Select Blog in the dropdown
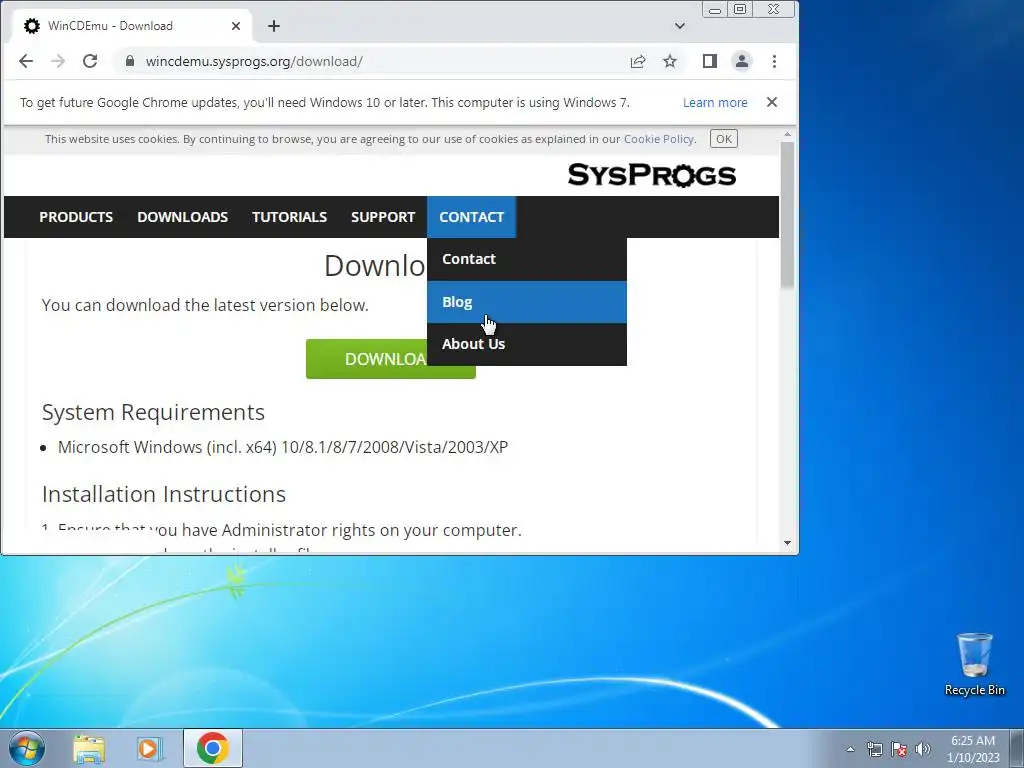This screenshot has width=1024, height=768. (x=526, y=302)
